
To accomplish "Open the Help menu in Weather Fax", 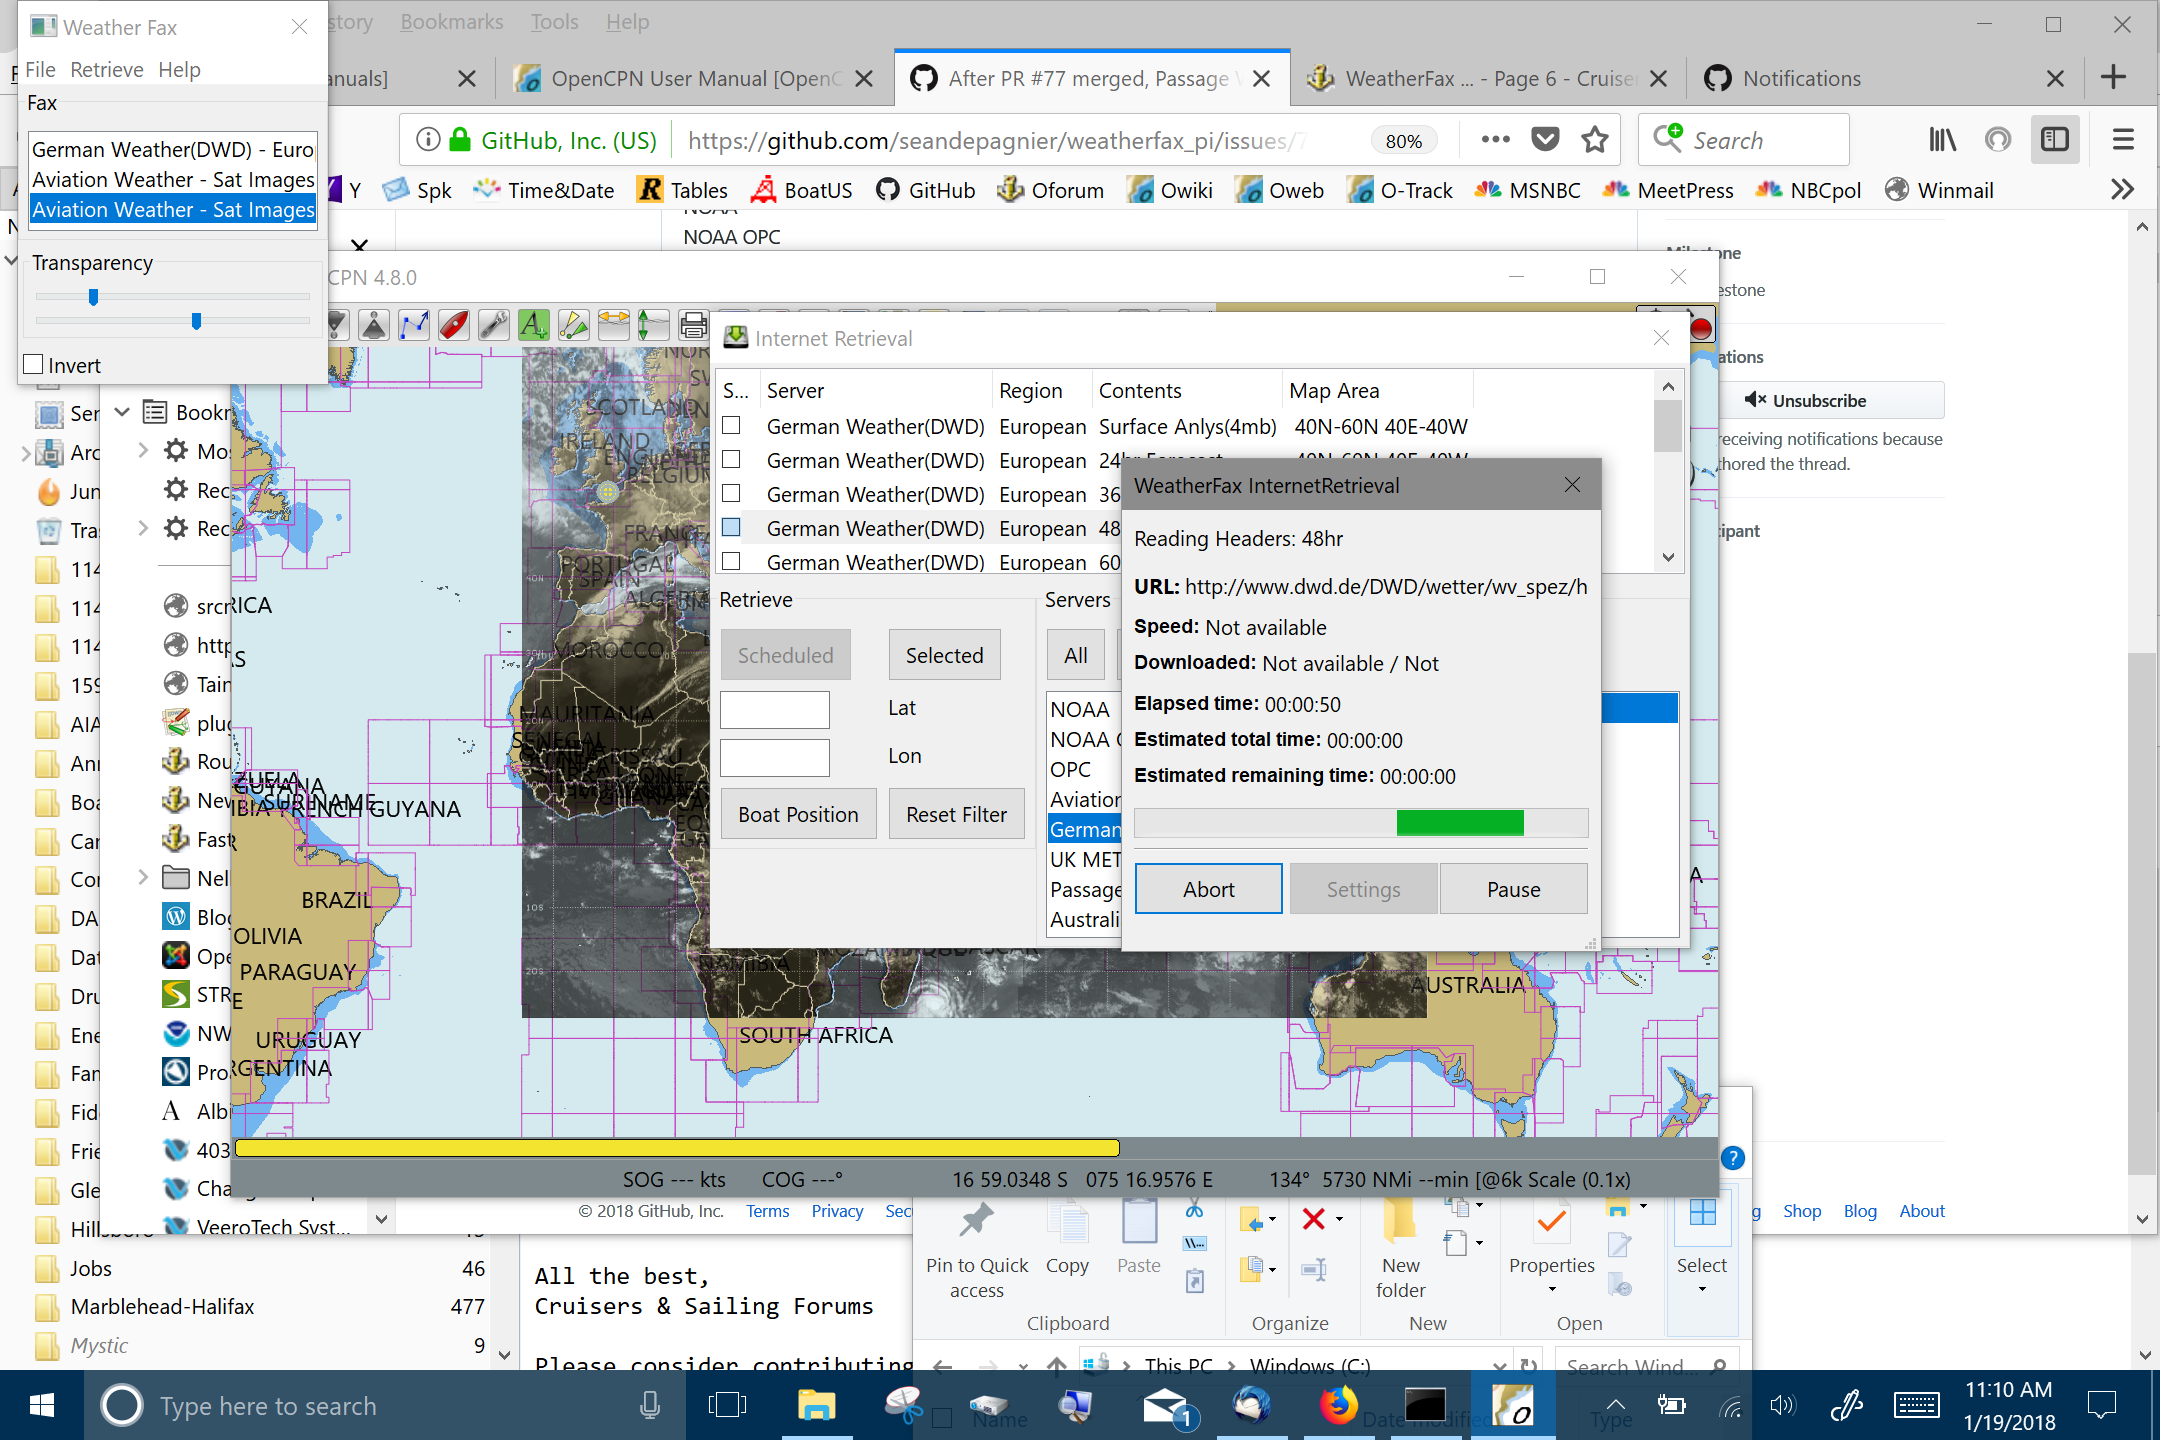I will point(179,69).
